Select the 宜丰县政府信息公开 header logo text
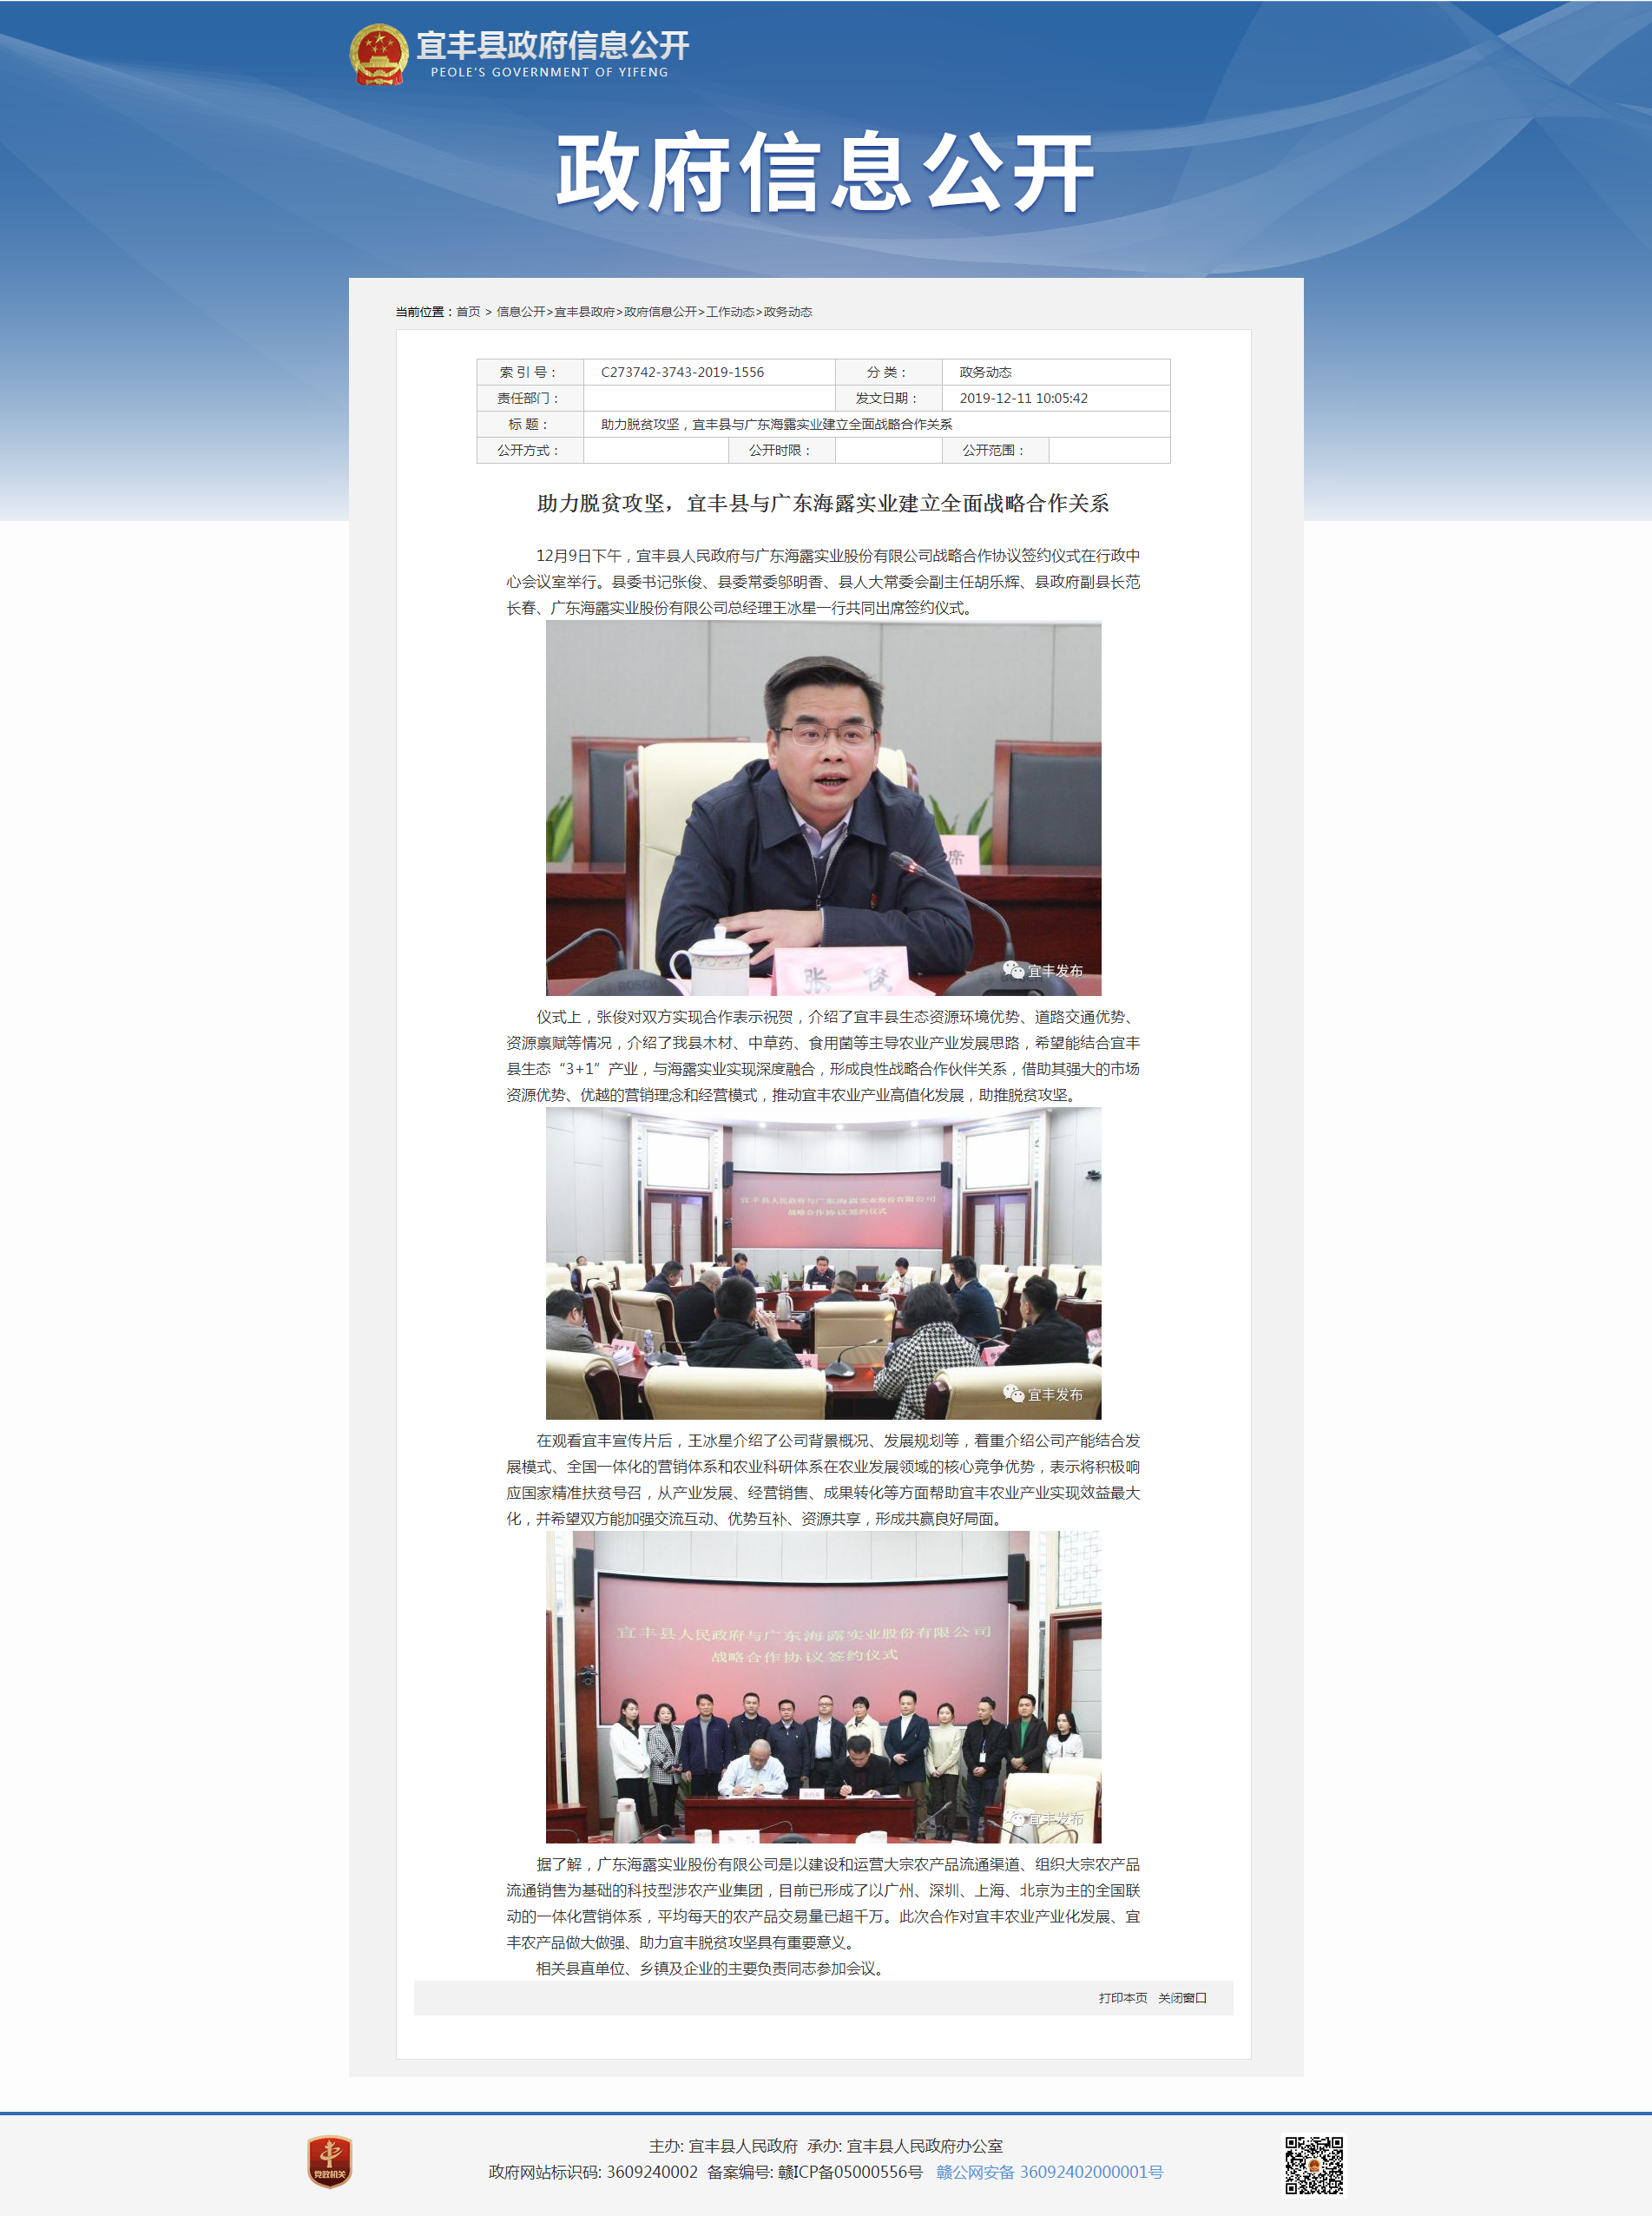 (x=557, y=43)
